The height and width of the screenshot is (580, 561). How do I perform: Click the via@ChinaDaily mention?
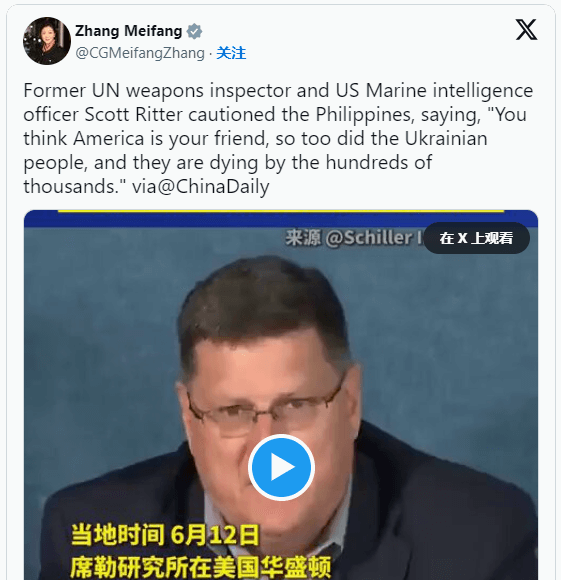201,186
